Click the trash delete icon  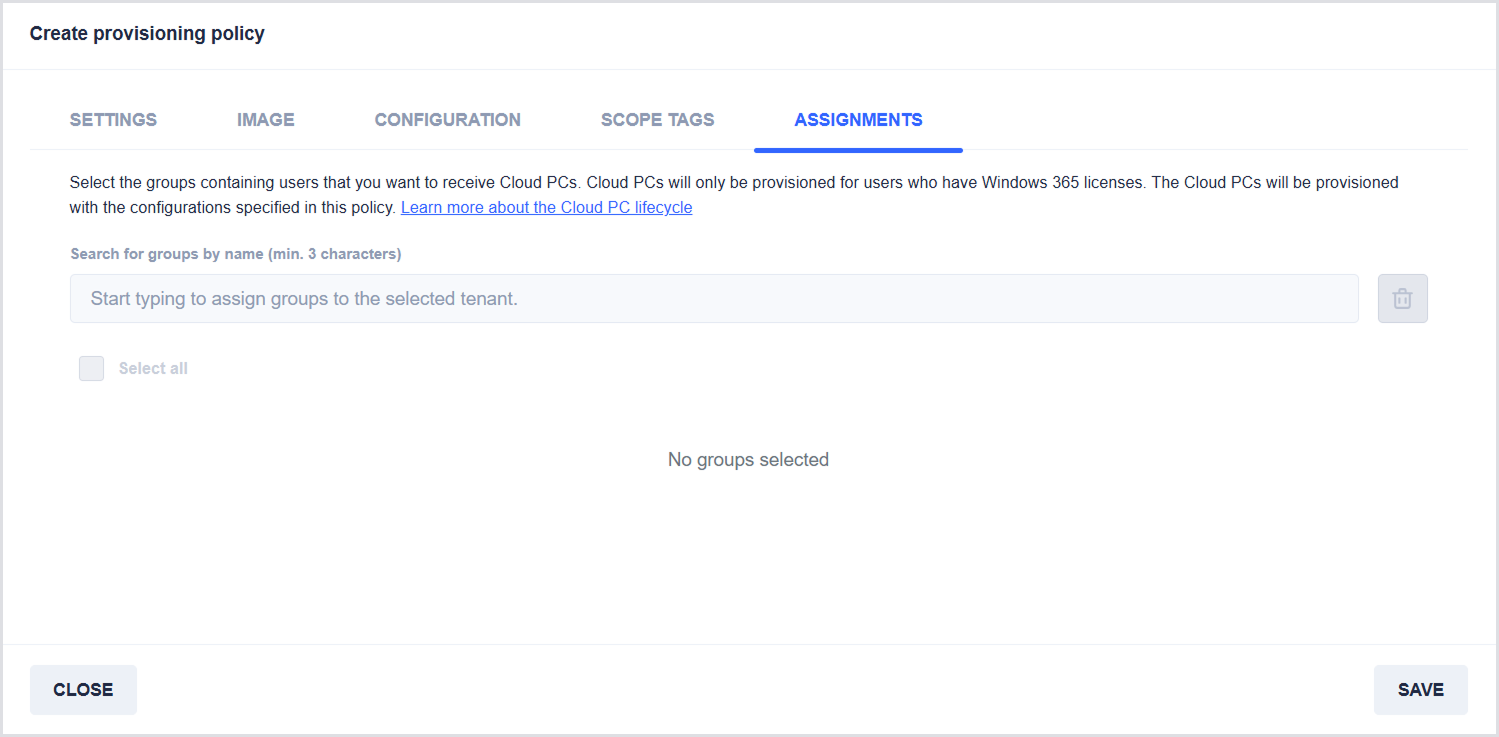[x=1402, y=299]
